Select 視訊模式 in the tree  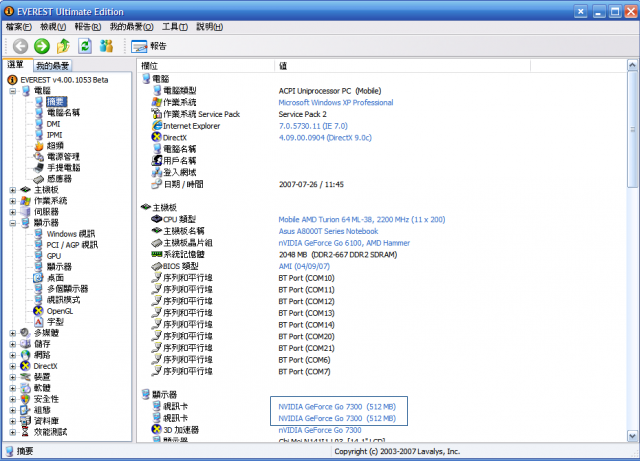coord(63,300)
